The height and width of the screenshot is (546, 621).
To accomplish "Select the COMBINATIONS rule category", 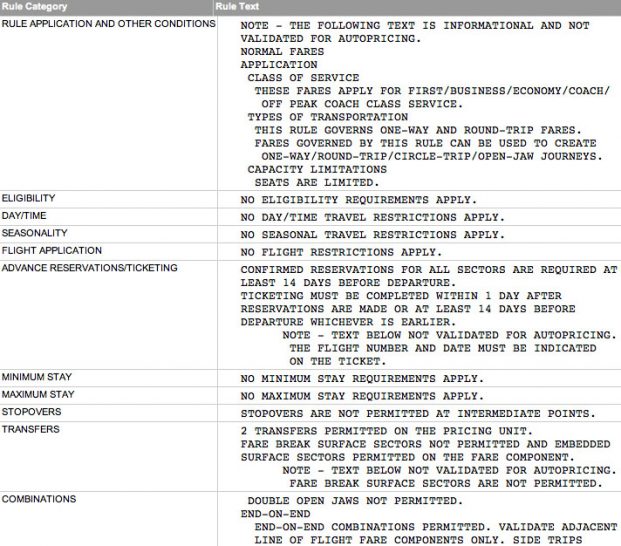I will point(38,498).
